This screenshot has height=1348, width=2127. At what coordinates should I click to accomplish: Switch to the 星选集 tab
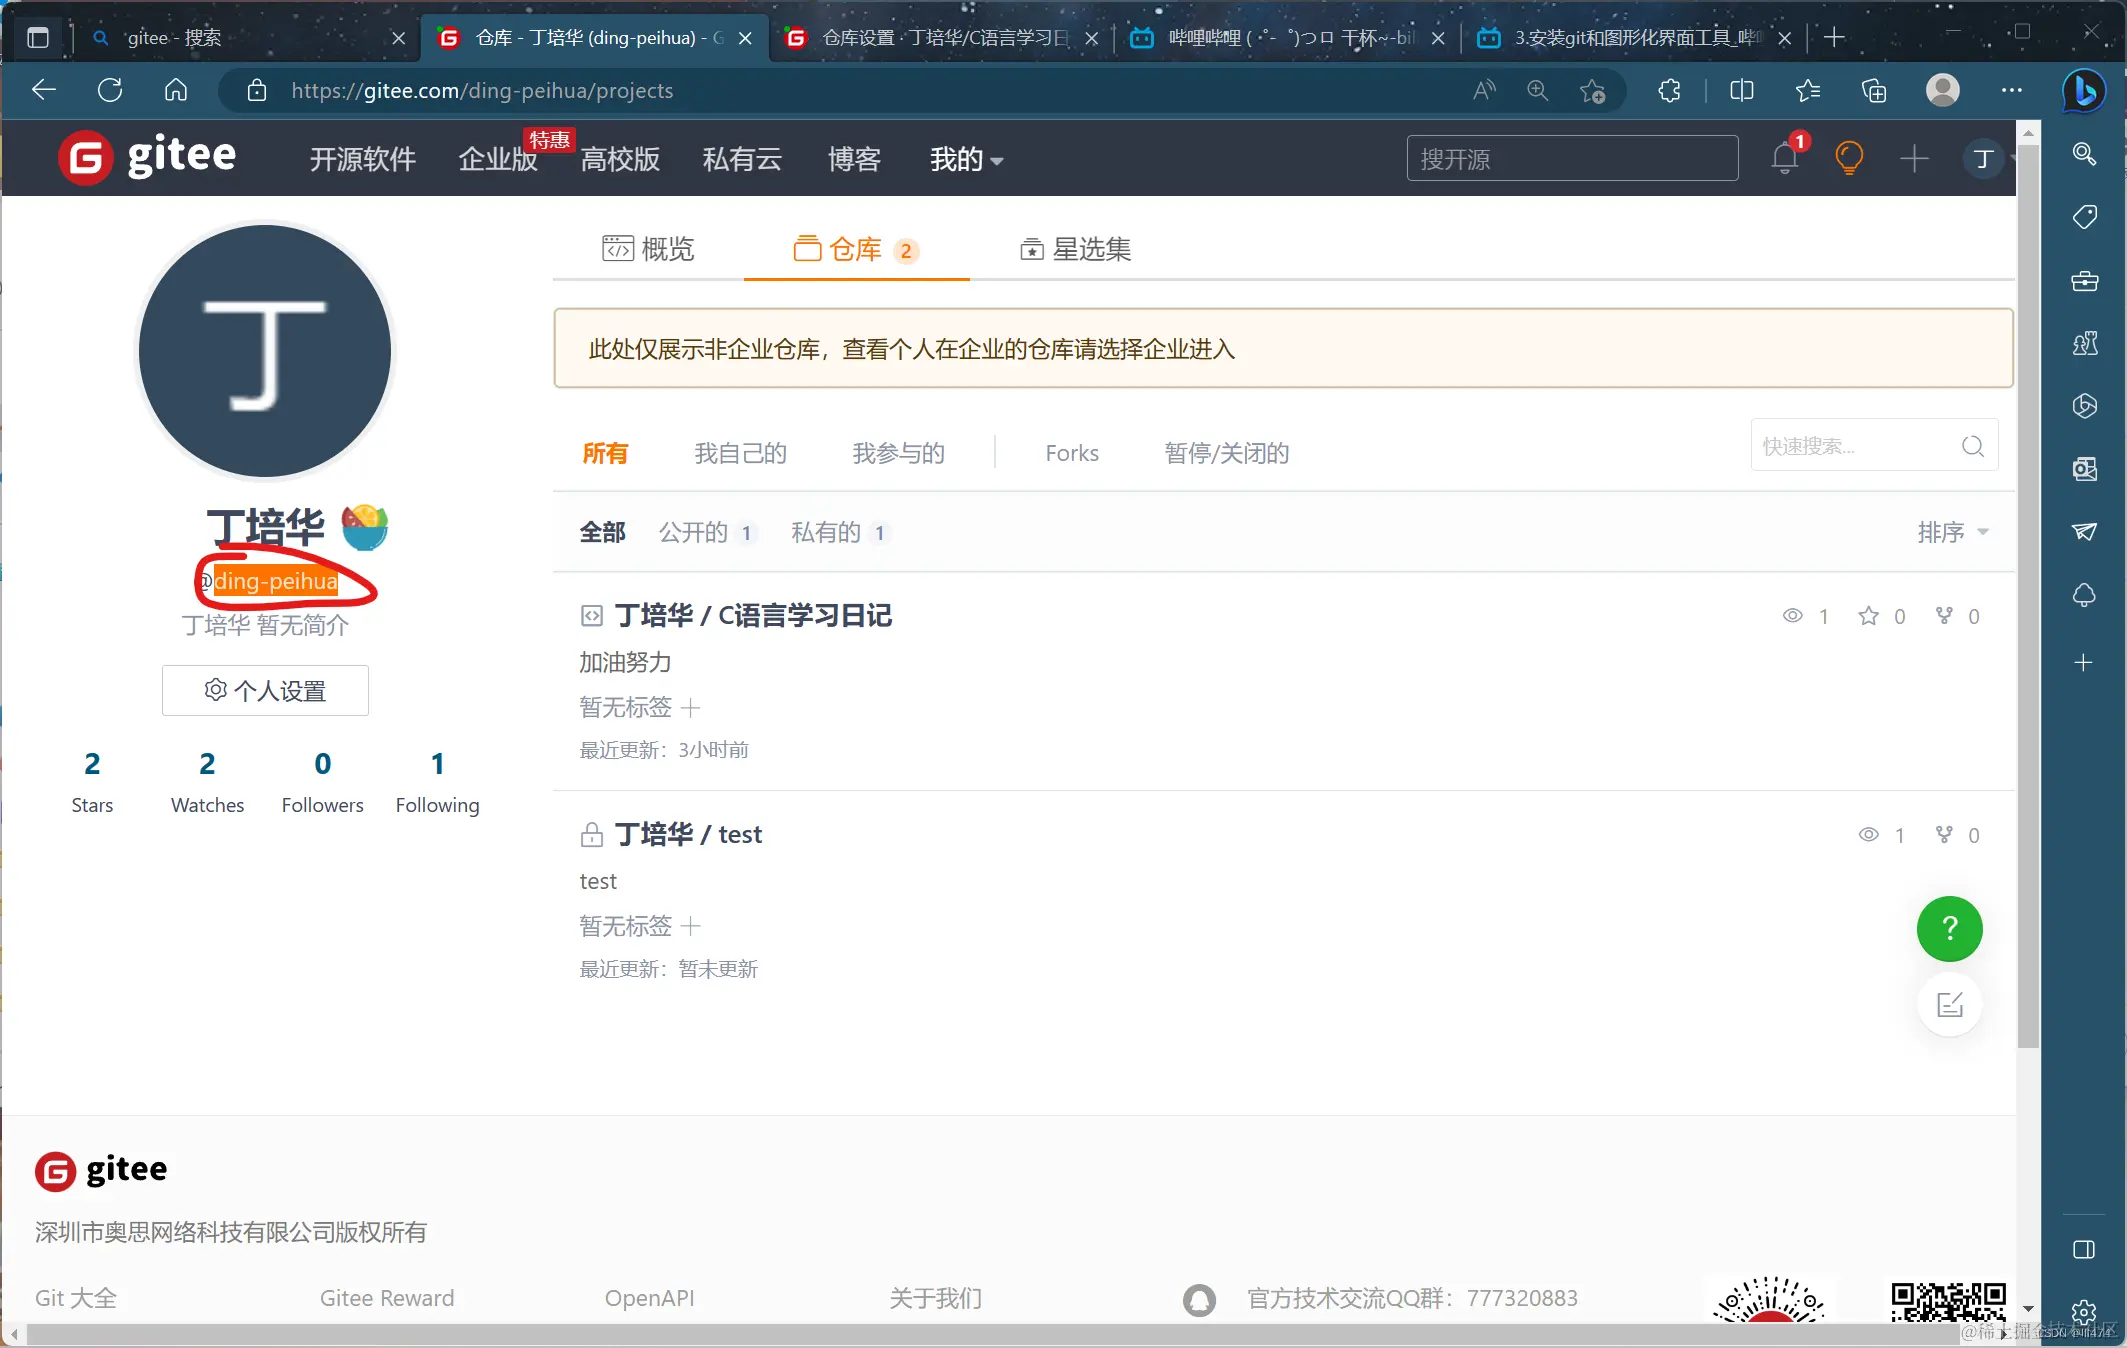(x=1075, y=249)
